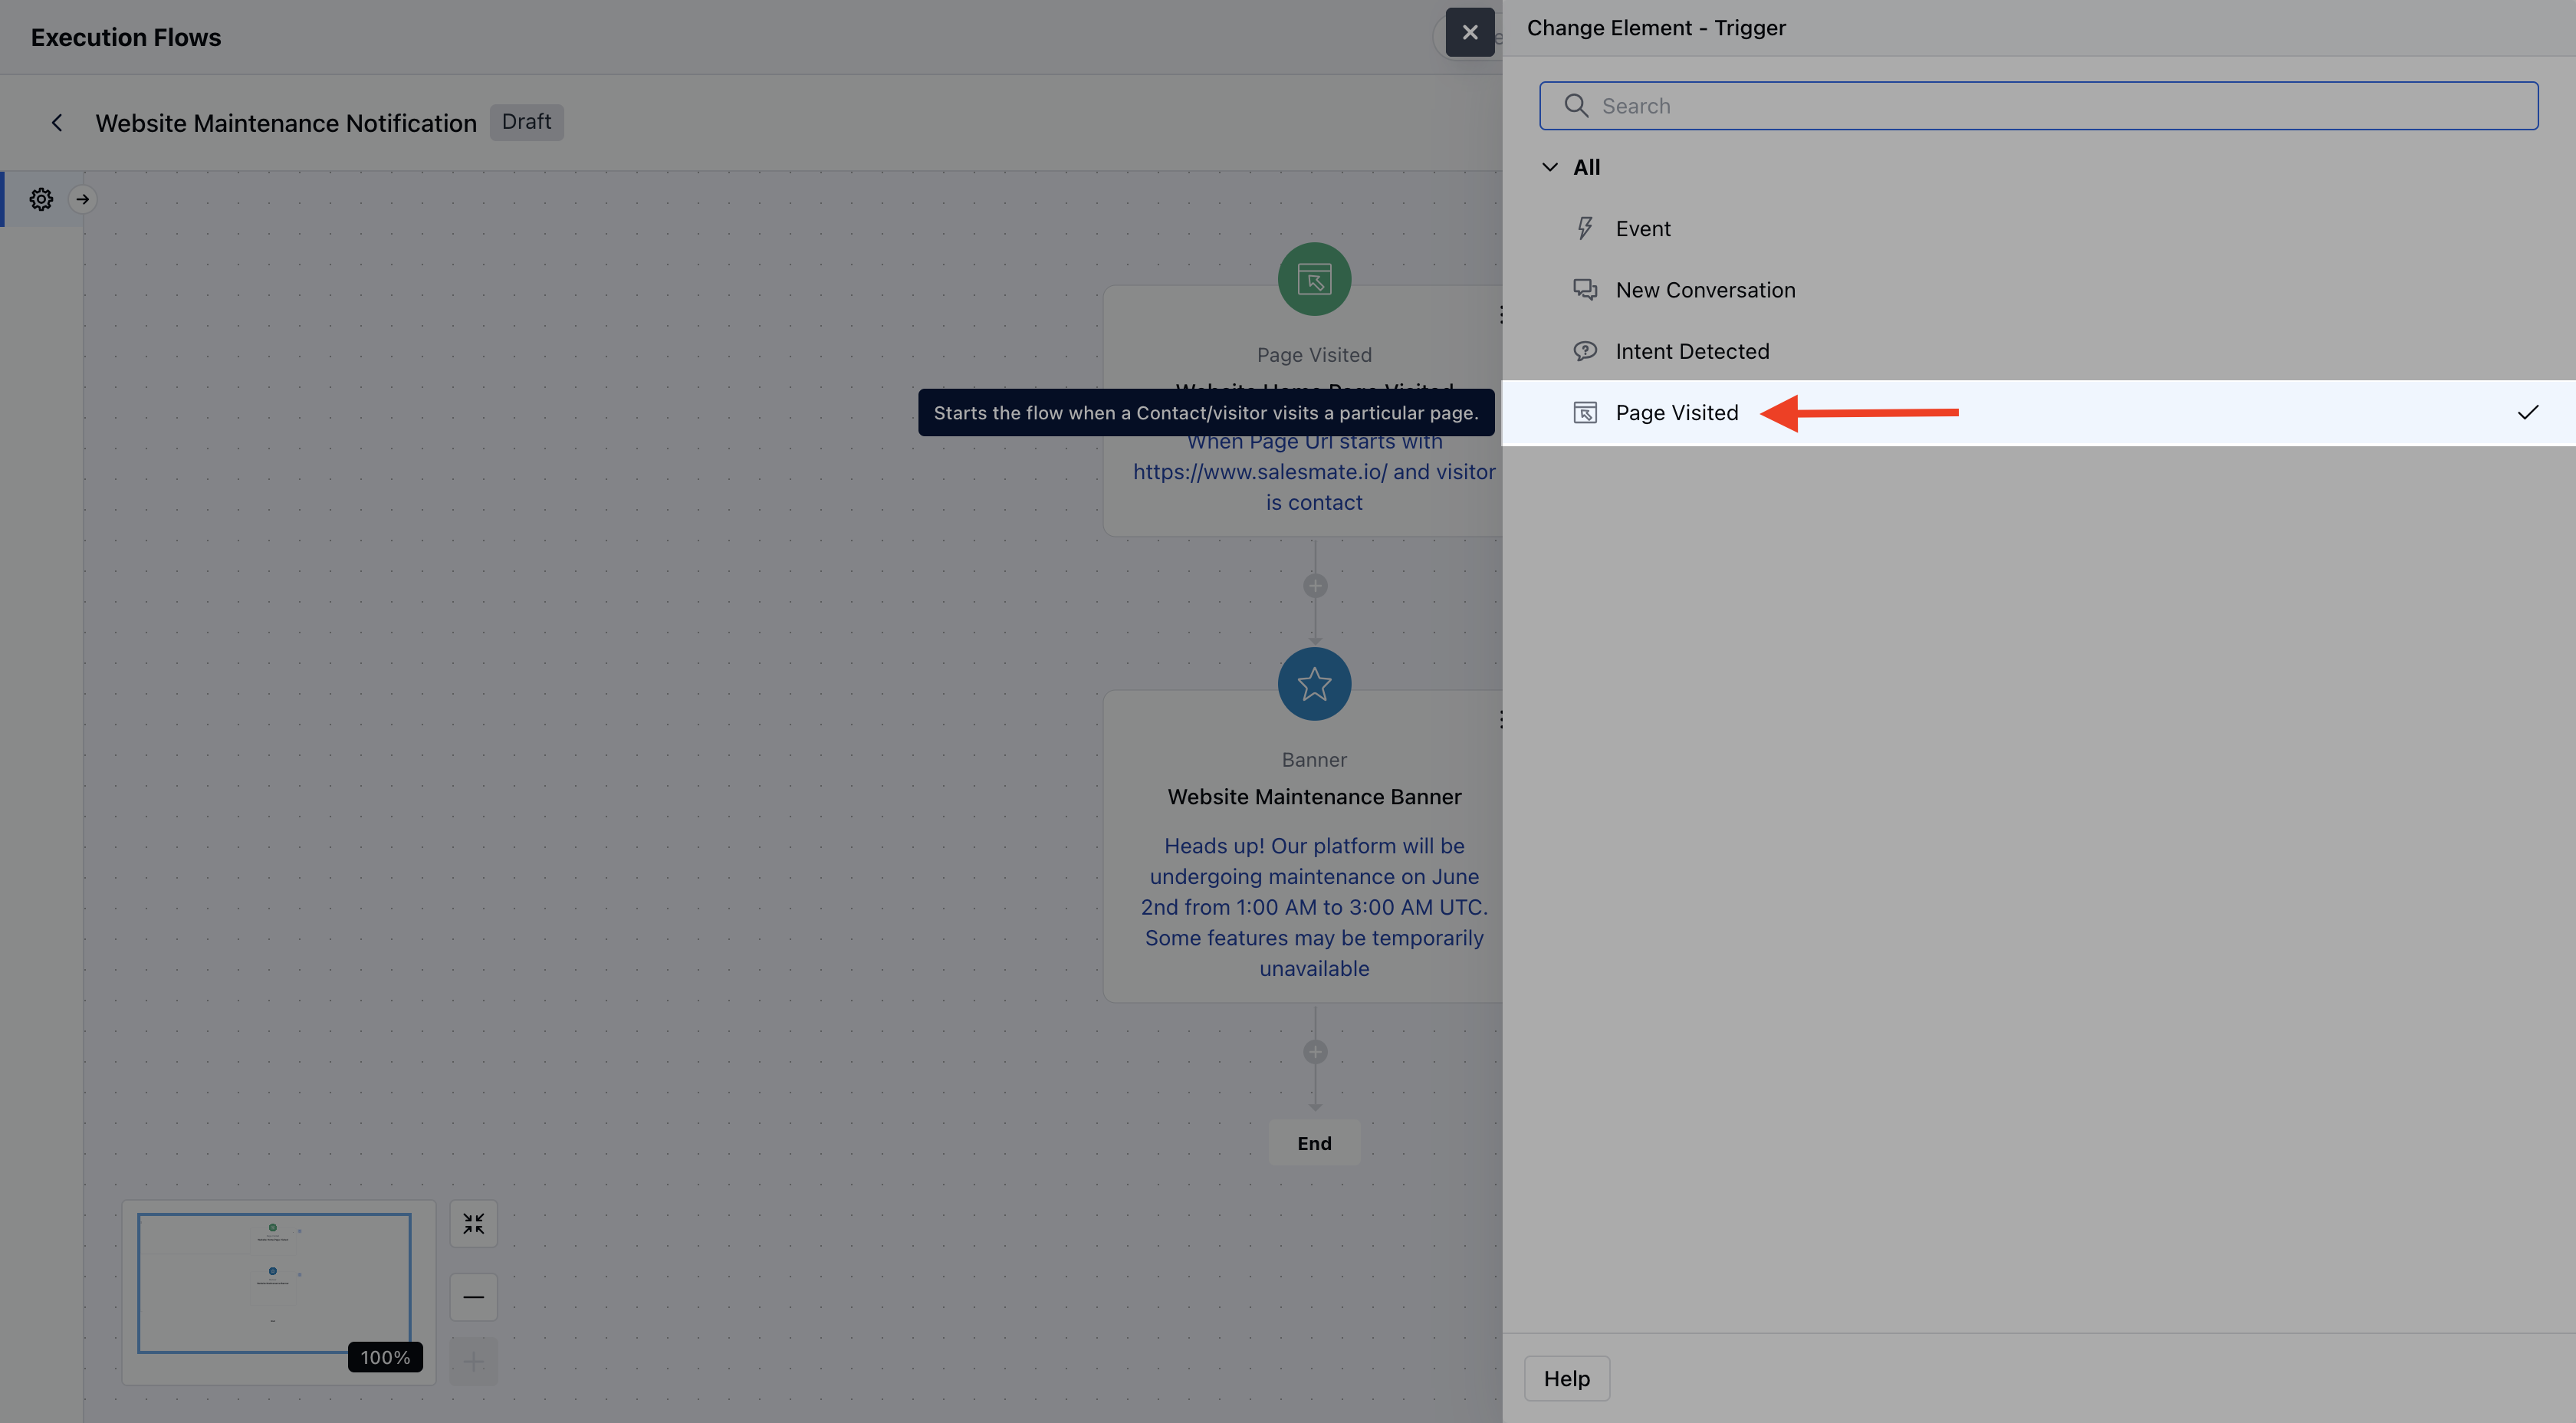Close the Change Element panel
Screen dimensions: 2576x1423
tap(1469, 33)
